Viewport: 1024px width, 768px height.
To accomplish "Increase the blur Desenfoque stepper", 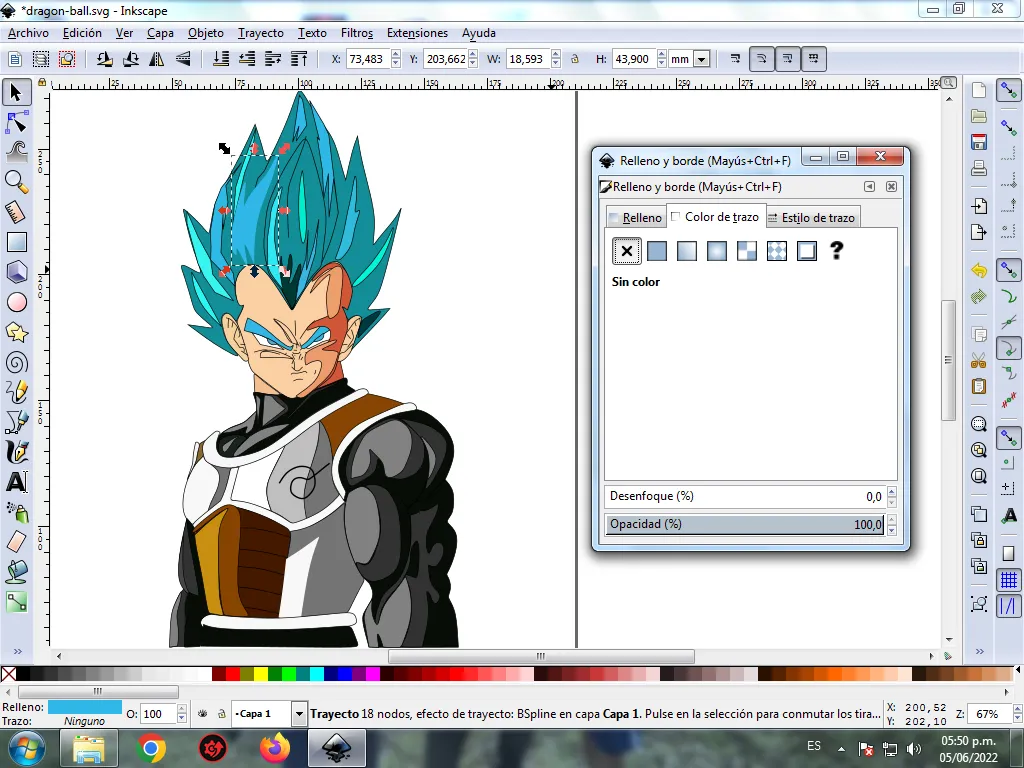I will coord(892,491).
